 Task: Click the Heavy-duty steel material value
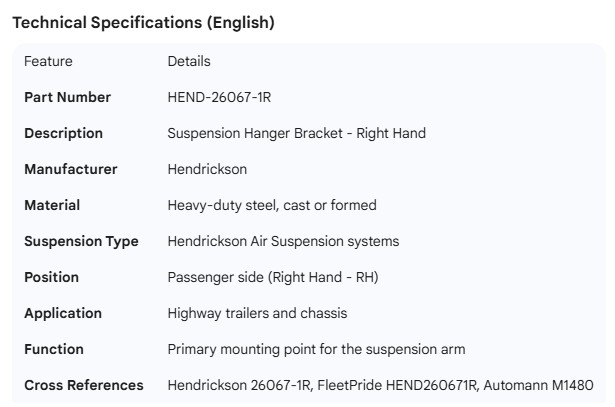(x=272, y=206)
